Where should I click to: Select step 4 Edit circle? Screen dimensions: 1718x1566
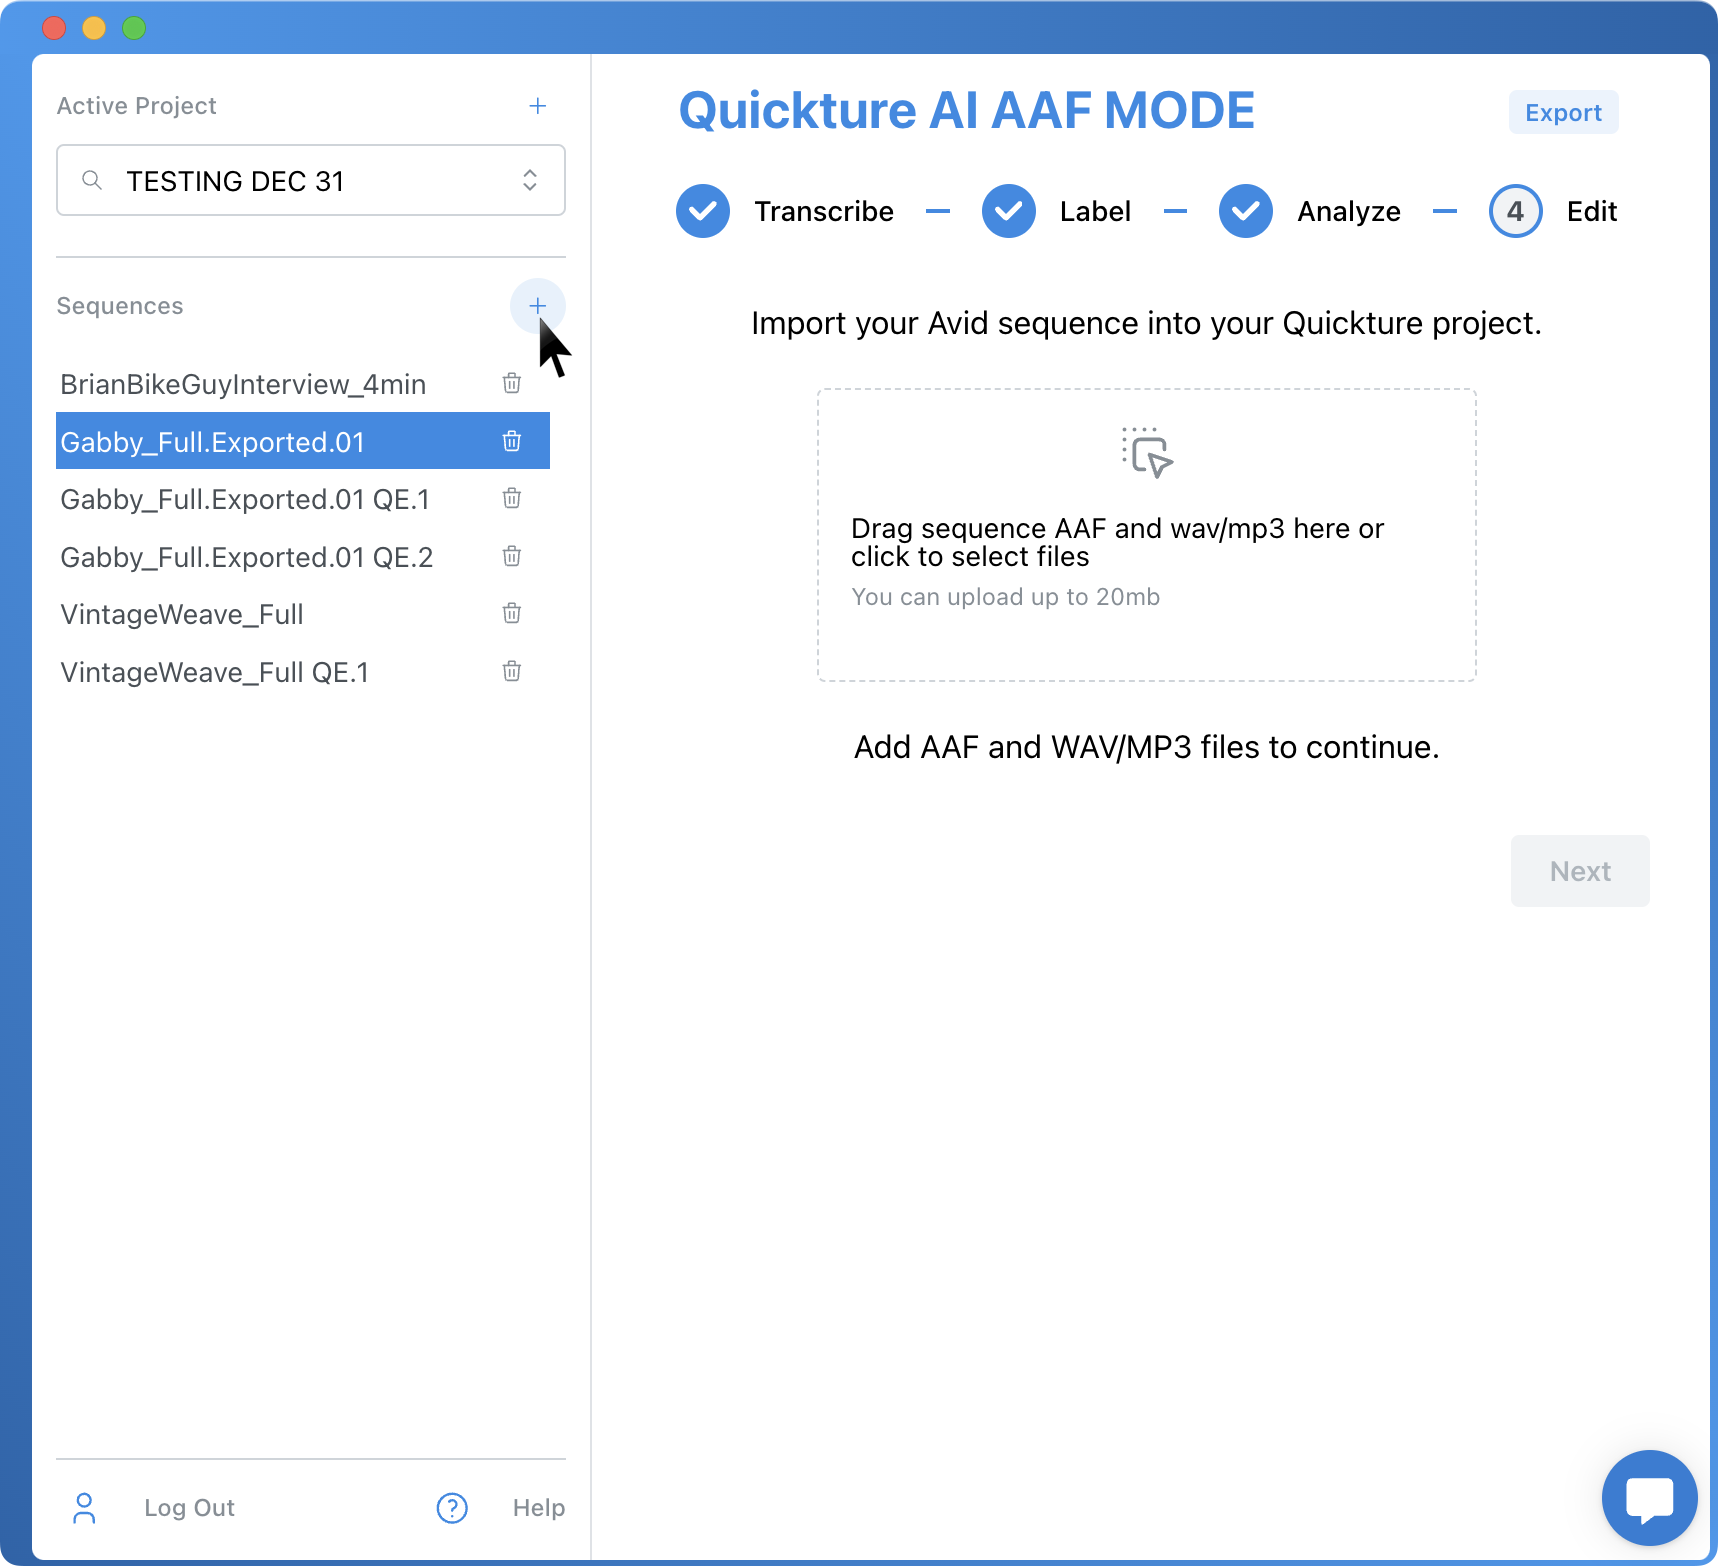point(1516,211)
